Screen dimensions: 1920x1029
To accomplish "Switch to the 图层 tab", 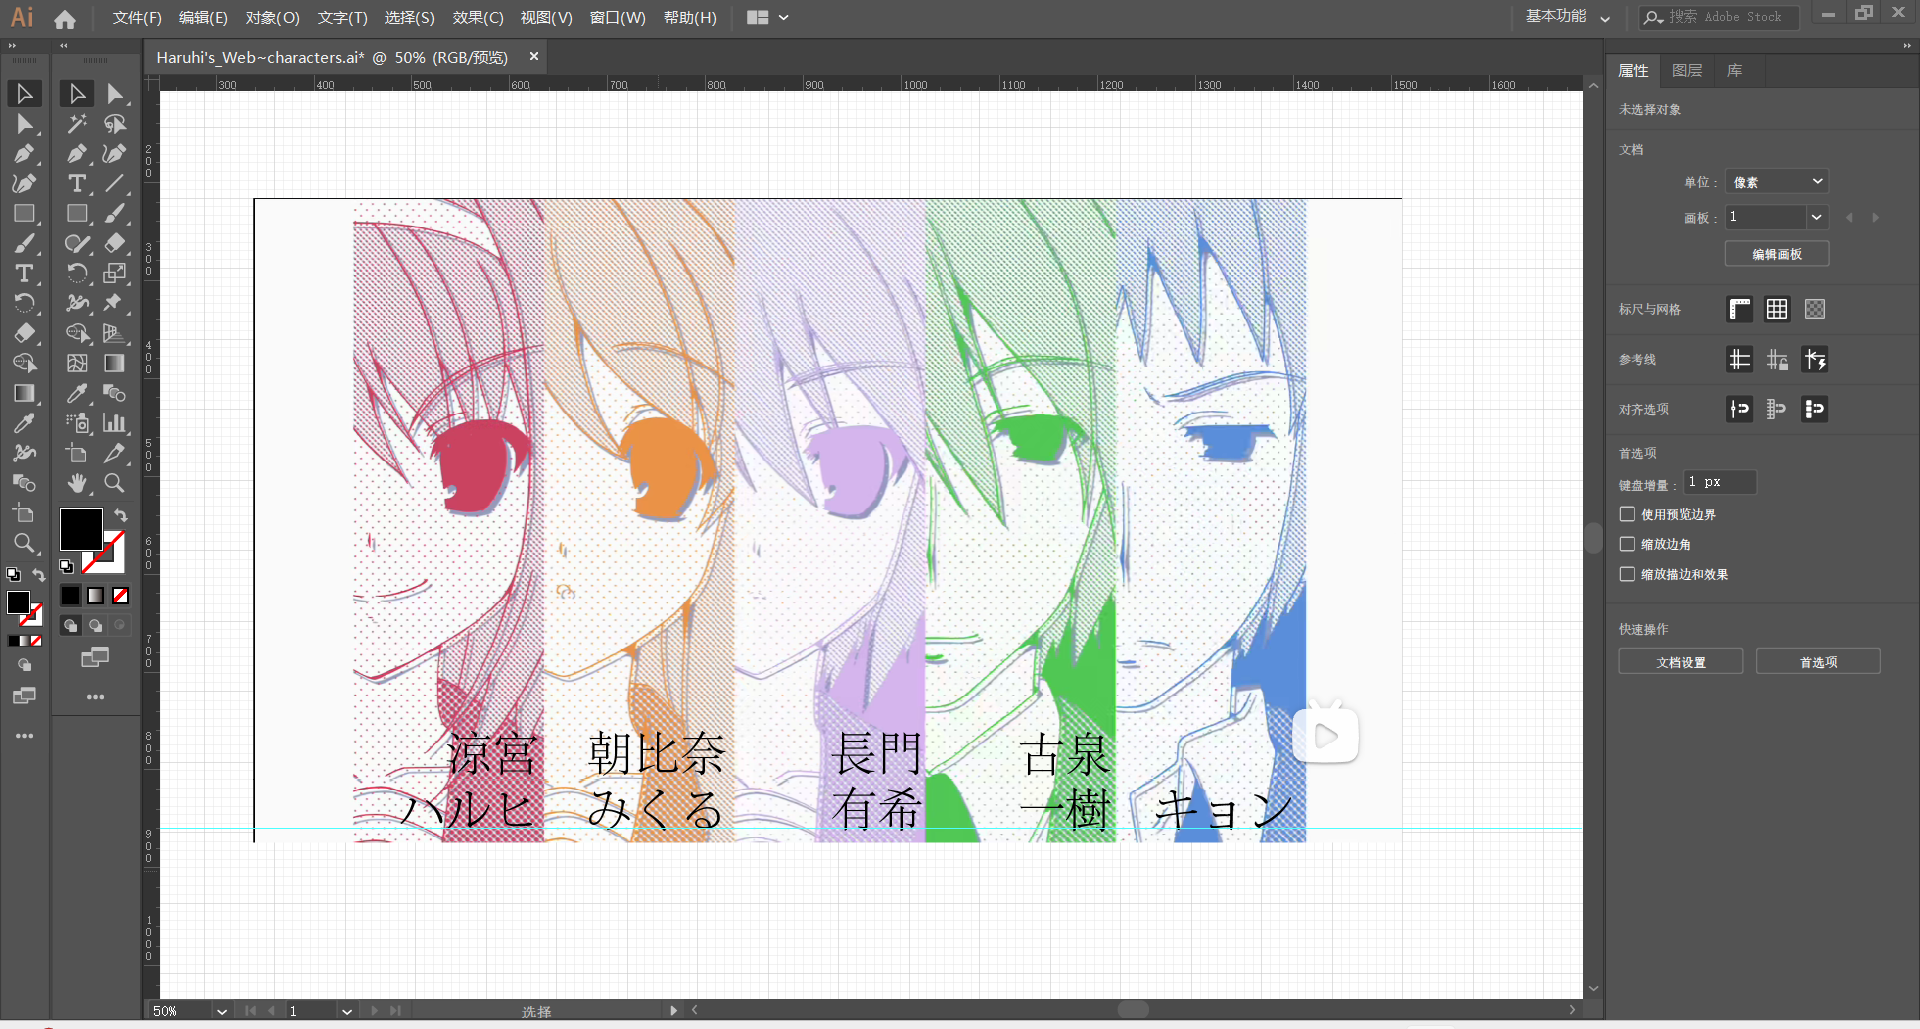I will tap(1687, 70).
